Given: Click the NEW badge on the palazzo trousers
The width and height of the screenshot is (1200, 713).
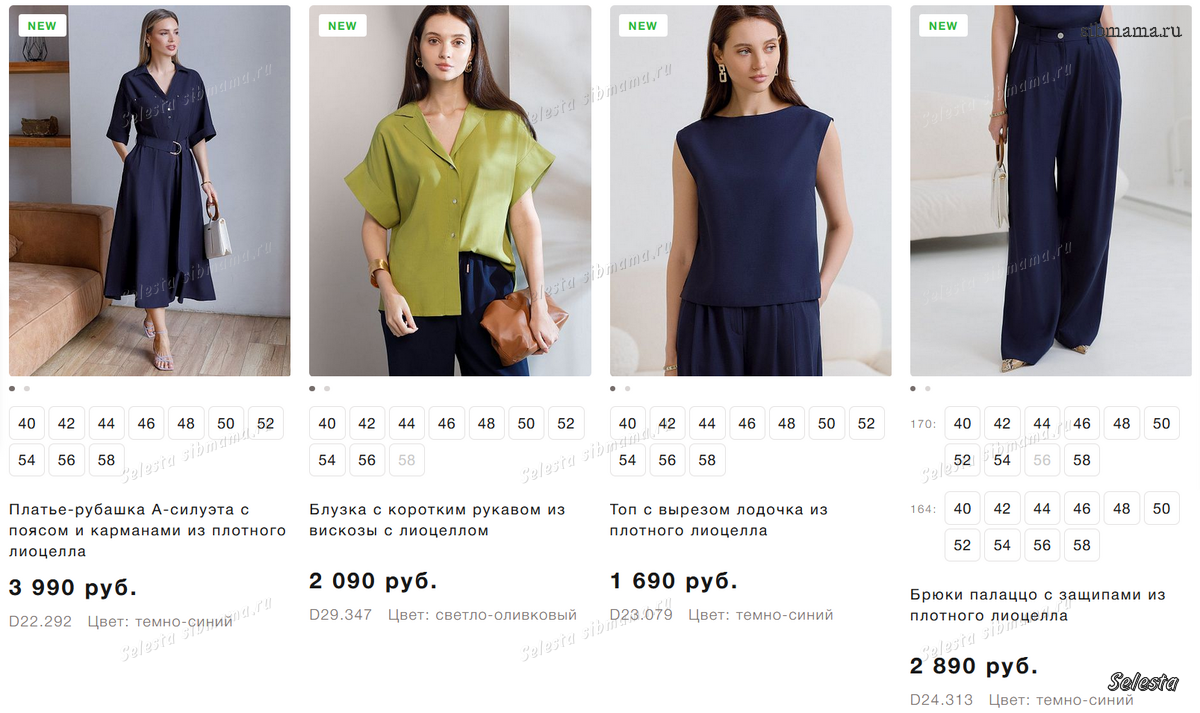Looking at the screenshot, I should (x=943, y=26).
